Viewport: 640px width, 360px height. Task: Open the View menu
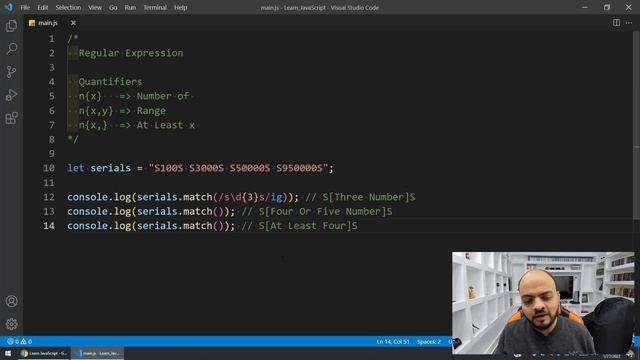[x=95, y=7]
